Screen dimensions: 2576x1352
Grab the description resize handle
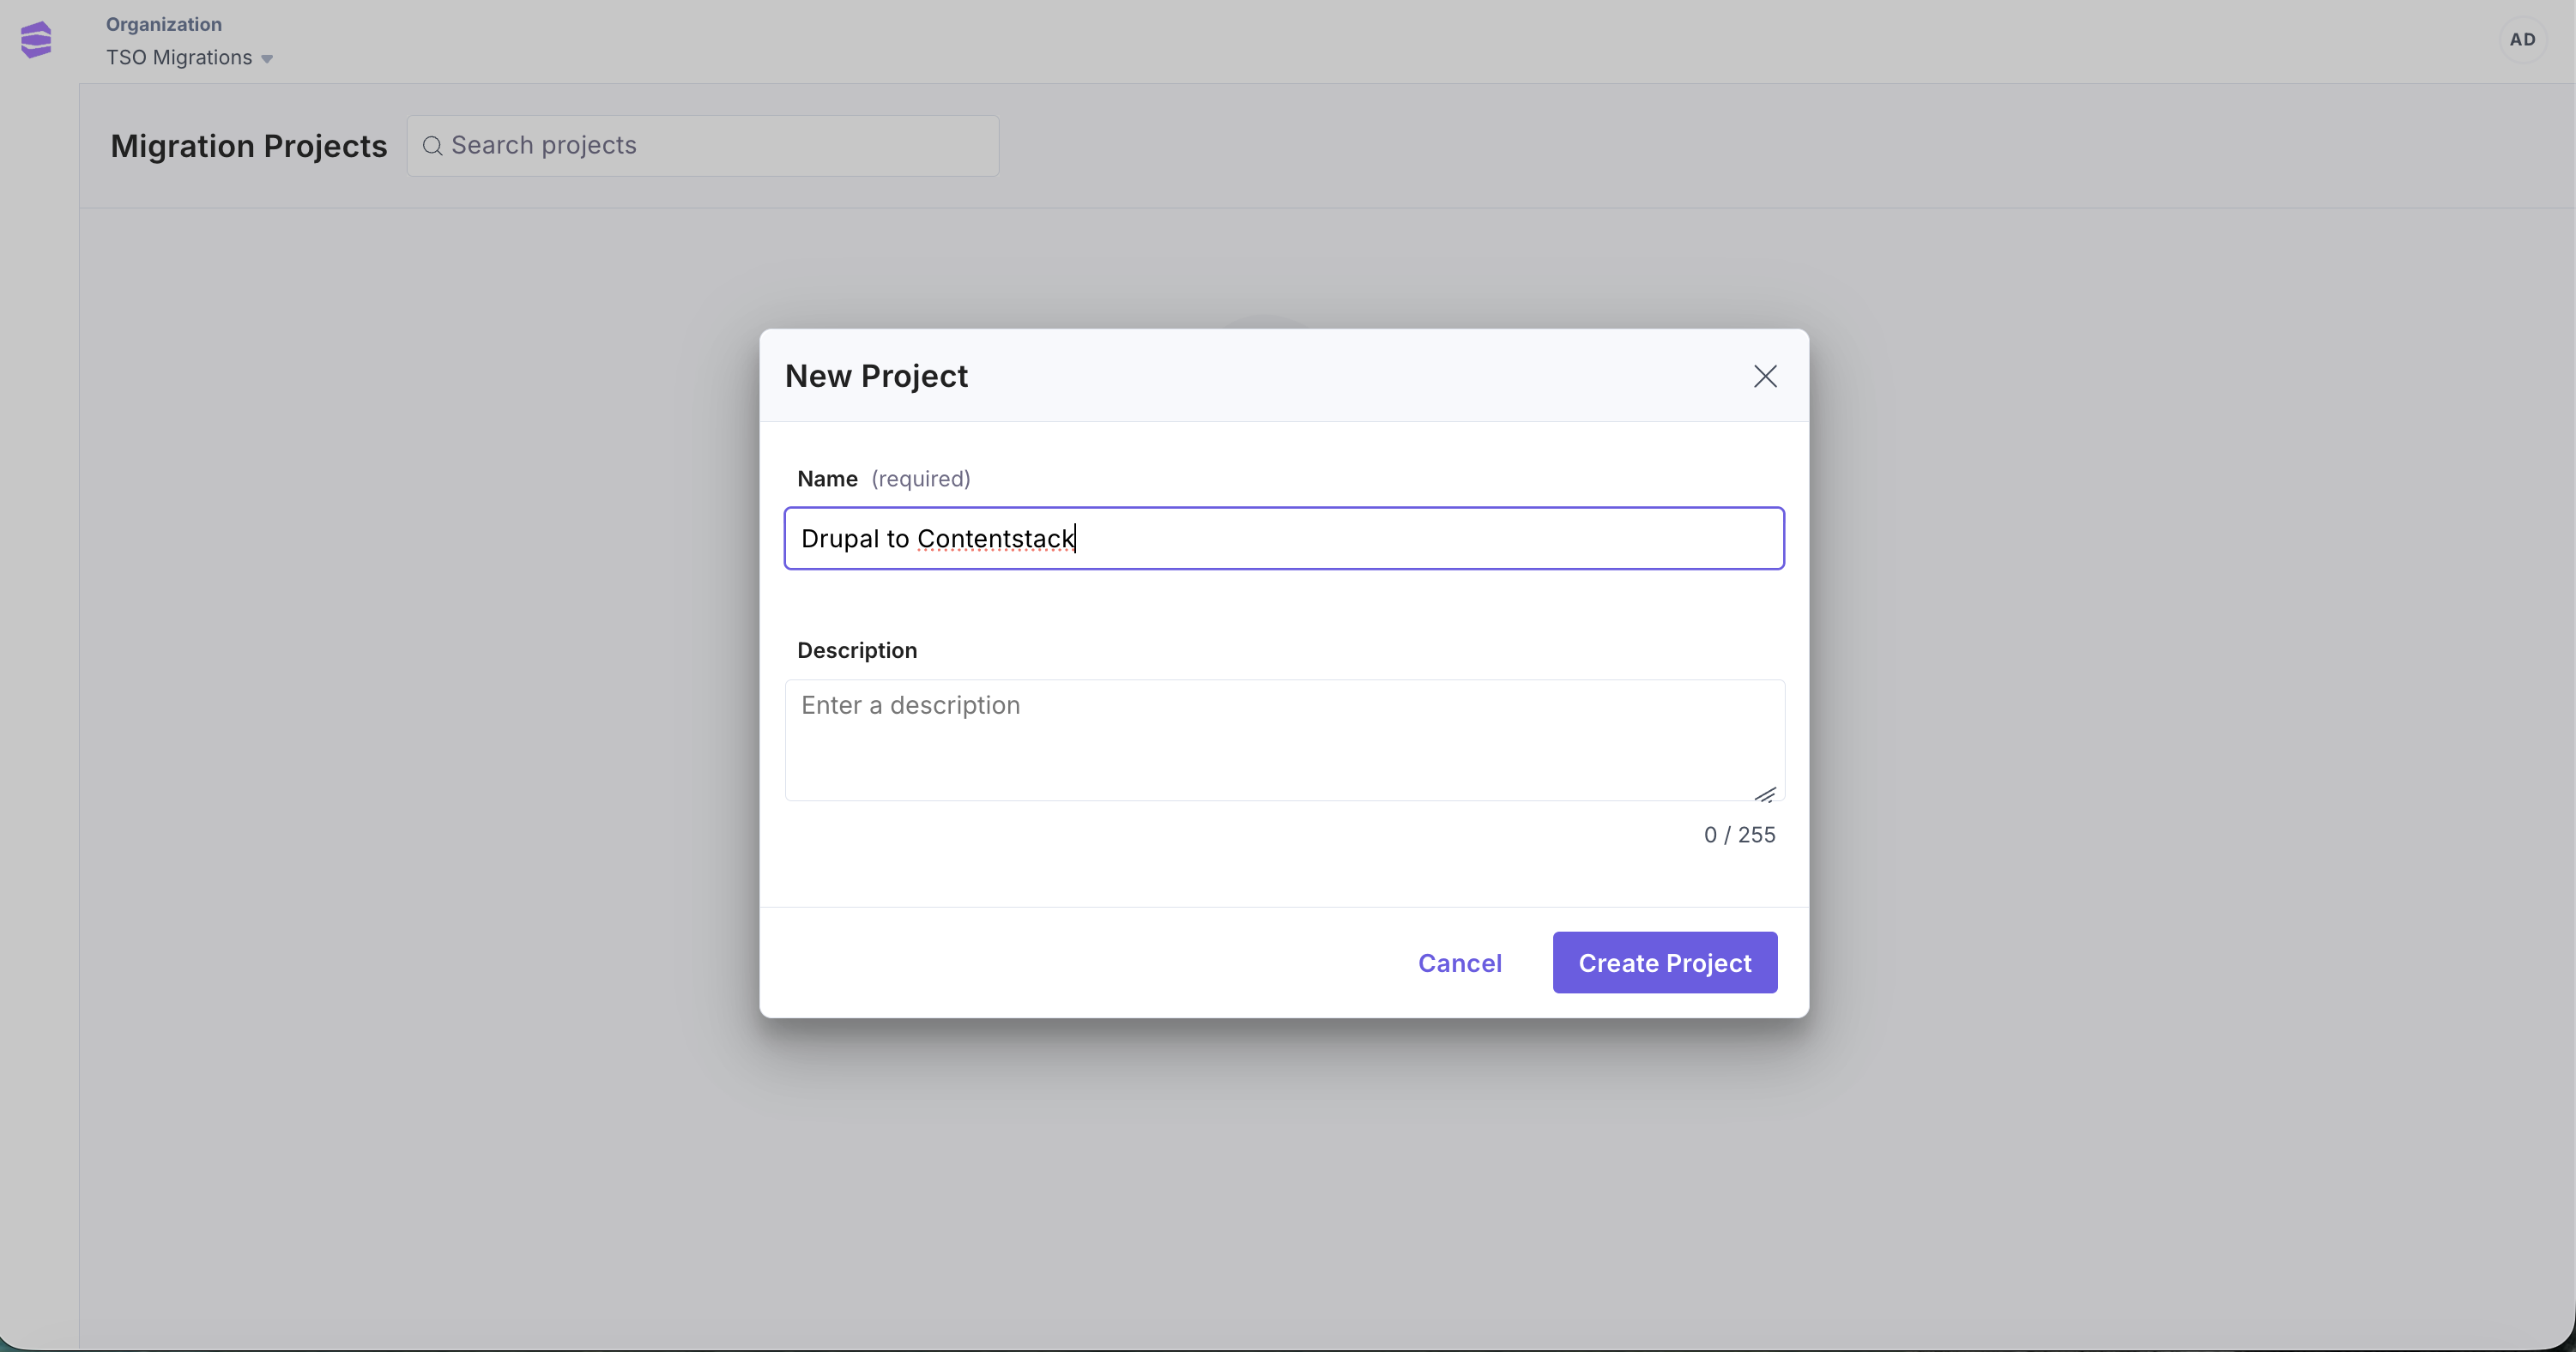[x=1765, y=794]
